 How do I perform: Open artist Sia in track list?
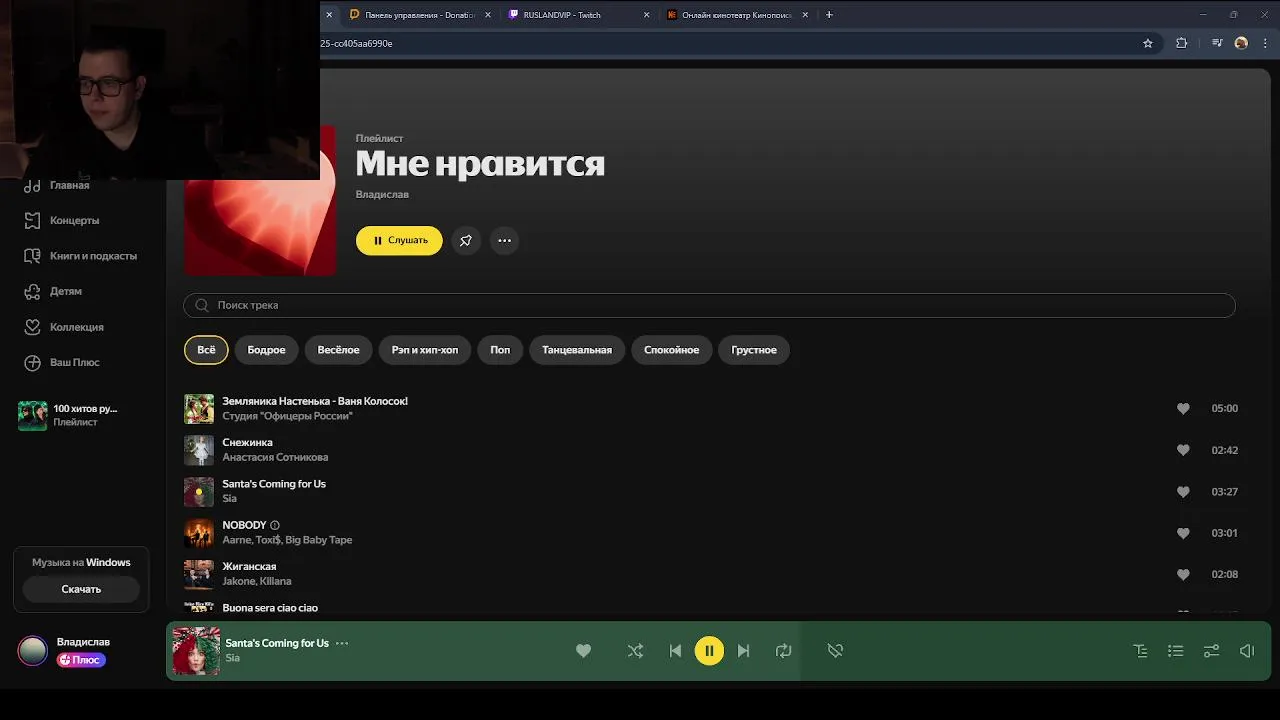click(229, 498)
